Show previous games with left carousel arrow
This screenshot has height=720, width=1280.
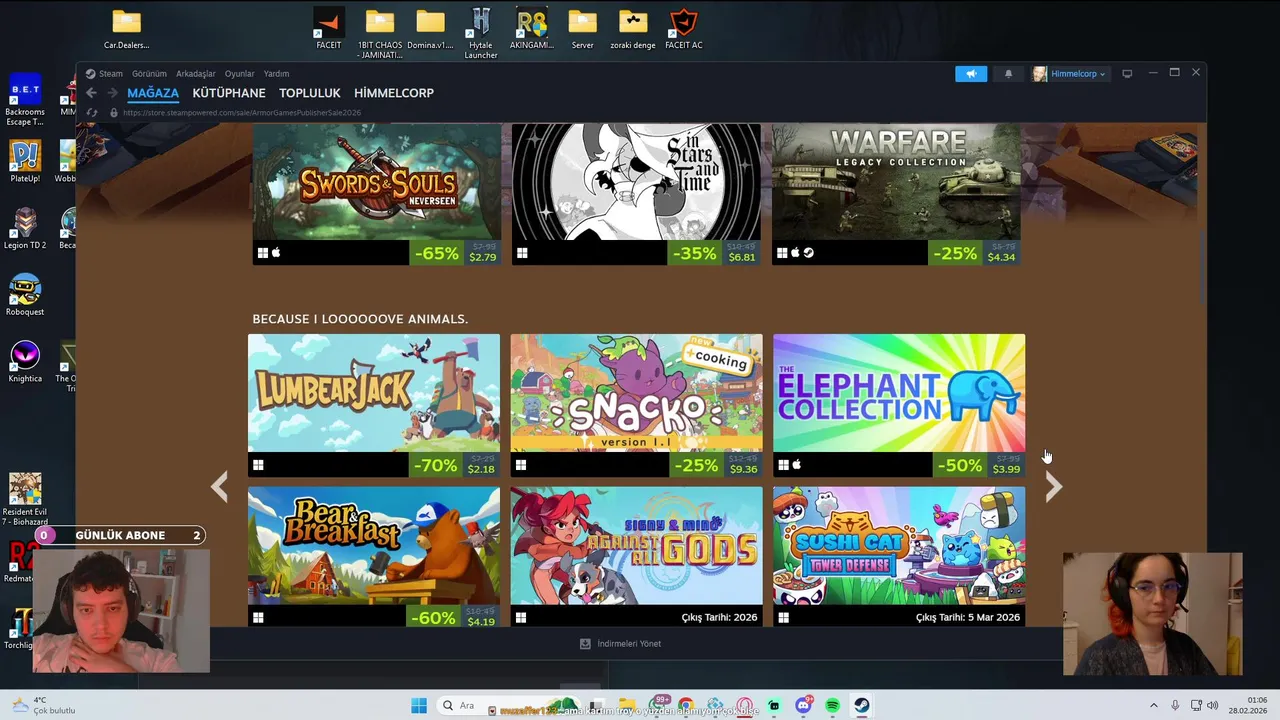[x=220, y=487]
